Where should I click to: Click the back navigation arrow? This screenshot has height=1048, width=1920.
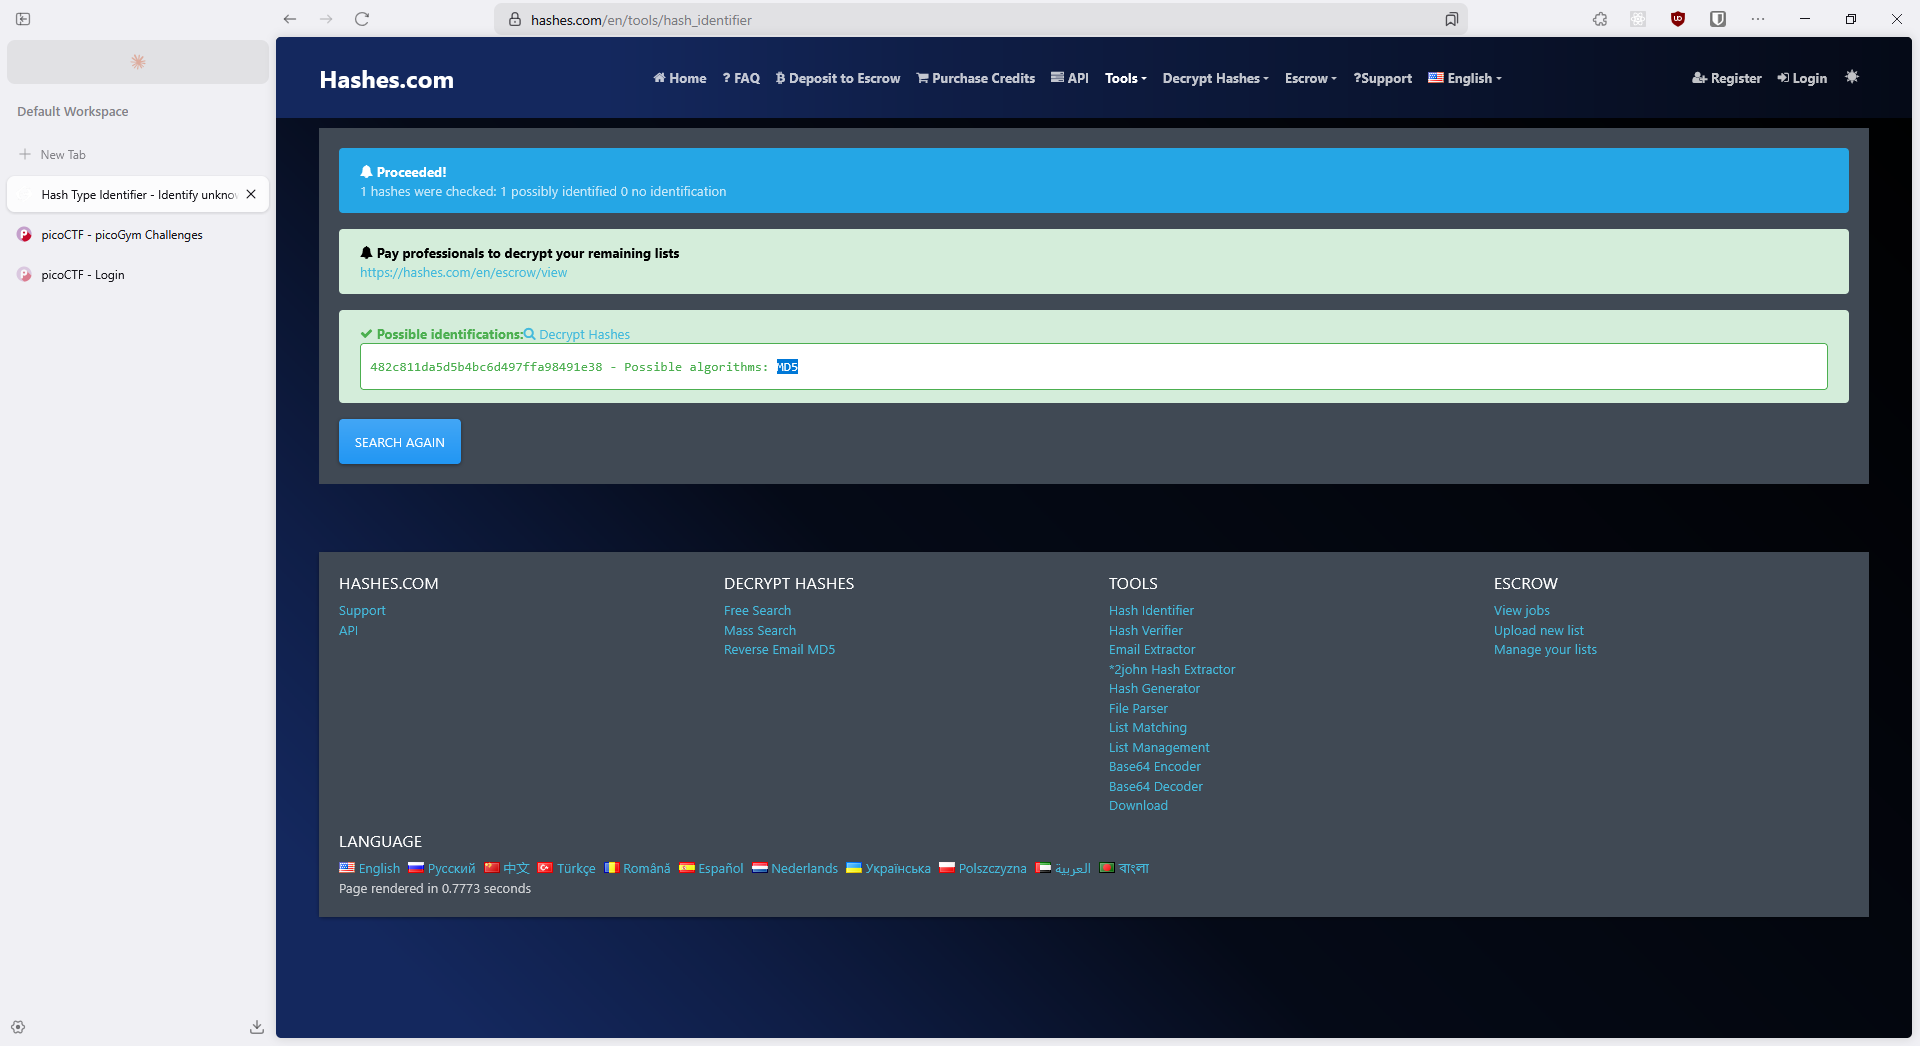point(290,19)
